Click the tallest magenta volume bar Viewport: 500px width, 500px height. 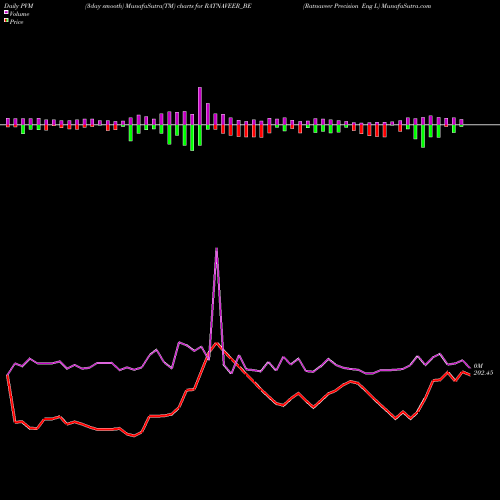(200, 106)
